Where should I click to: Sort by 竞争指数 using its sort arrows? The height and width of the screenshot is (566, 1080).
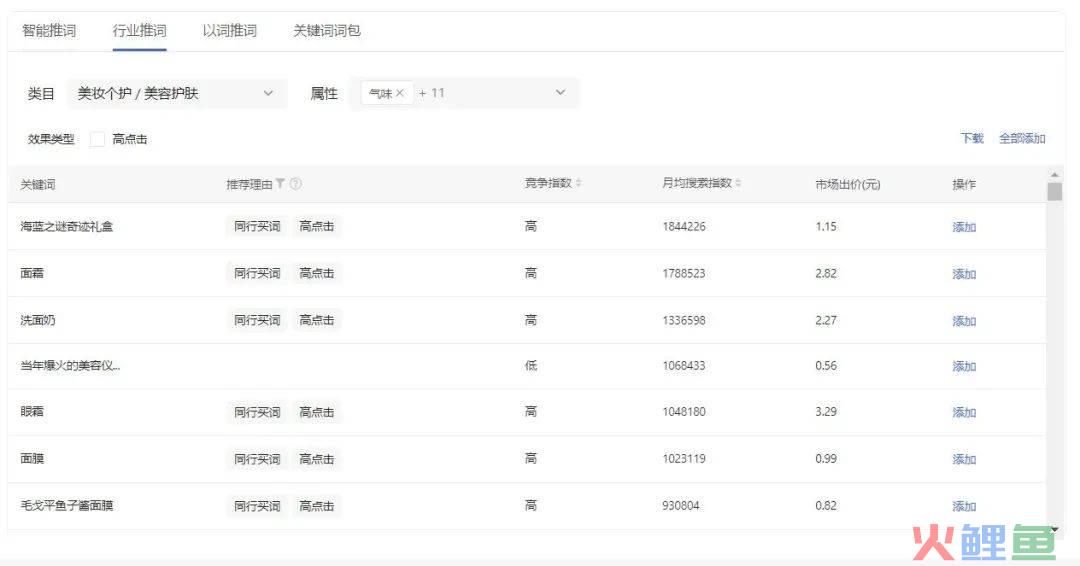tap(579, 184)
